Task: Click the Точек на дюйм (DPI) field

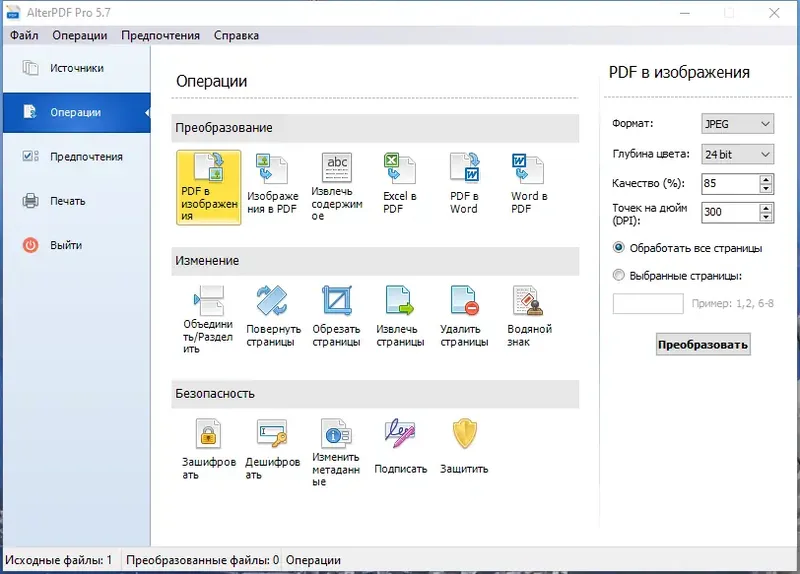Action: (730, 212)
